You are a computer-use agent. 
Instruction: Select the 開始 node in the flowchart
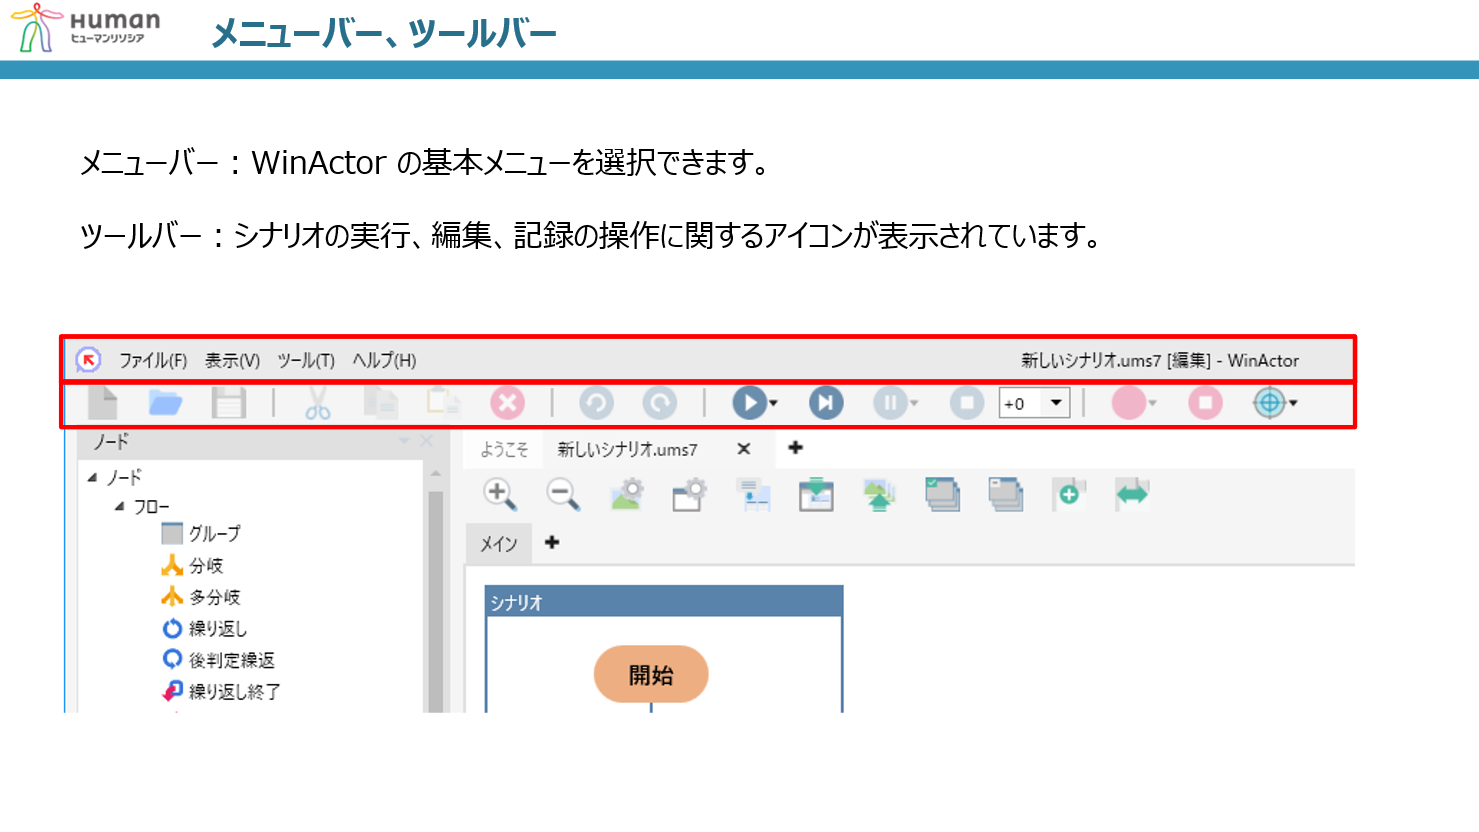(652, 674)
